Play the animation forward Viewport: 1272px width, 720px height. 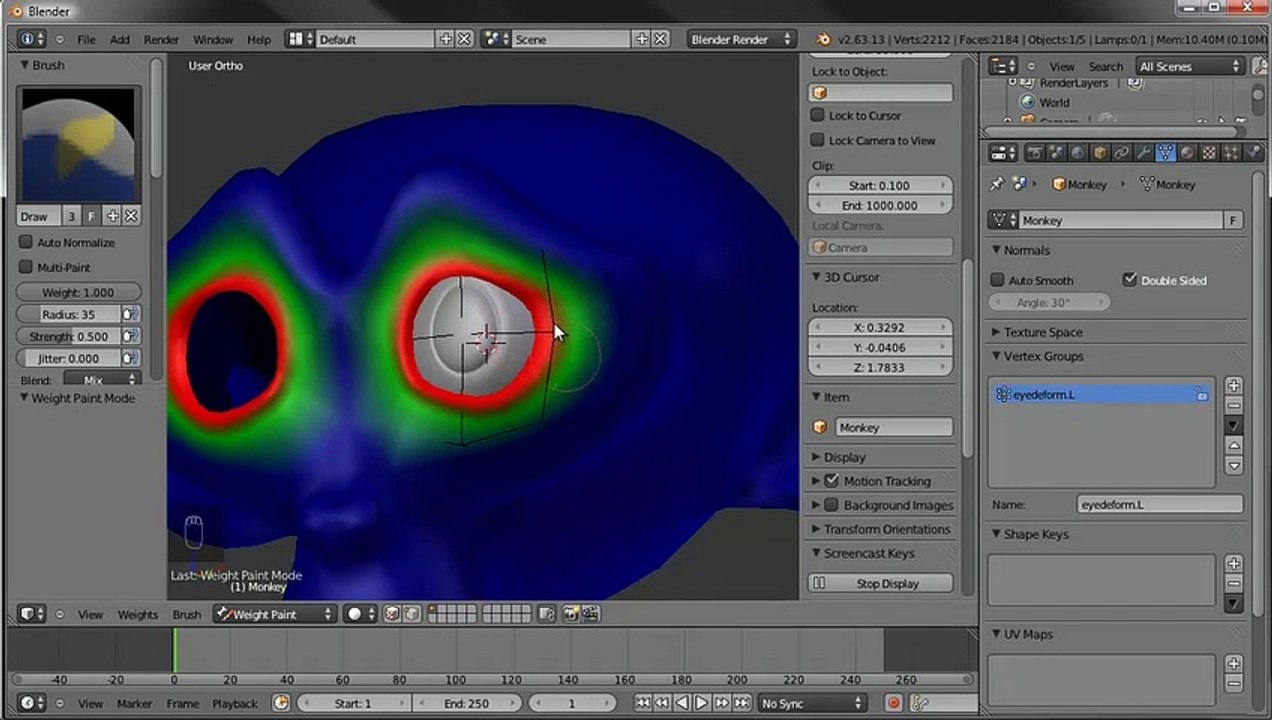pyautogui.click(x=701, y=703)
